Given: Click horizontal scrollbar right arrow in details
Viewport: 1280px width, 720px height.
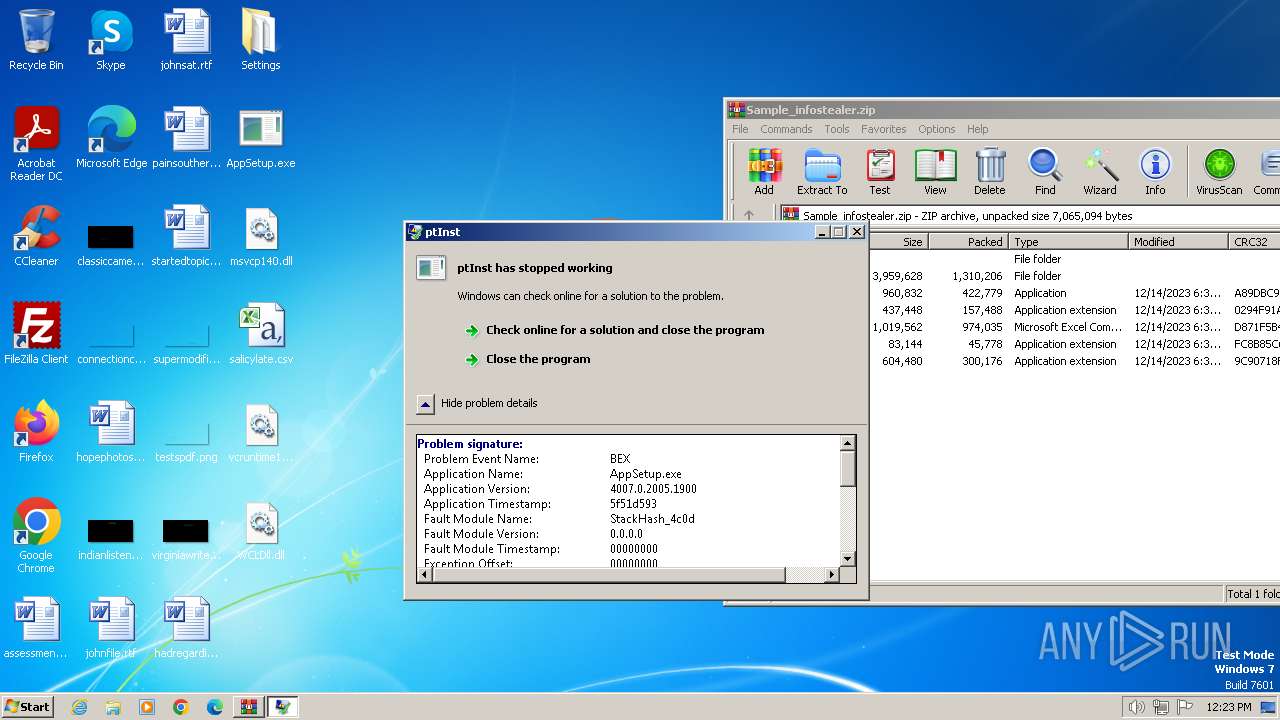Looking at the screenshot, I should tap(831, 574).
